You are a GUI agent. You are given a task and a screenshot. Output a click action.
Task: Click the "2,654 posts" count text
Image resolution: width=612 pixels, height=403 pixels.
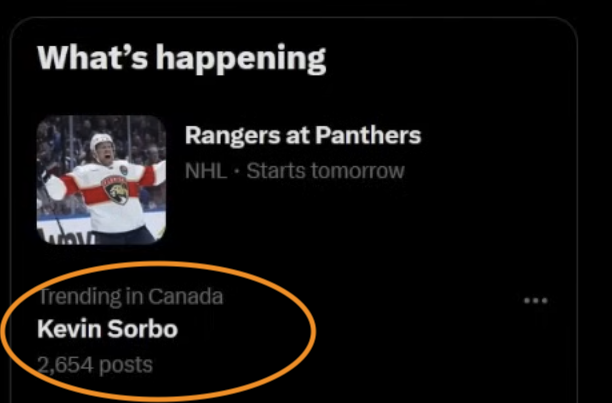(x=95, y=365)
